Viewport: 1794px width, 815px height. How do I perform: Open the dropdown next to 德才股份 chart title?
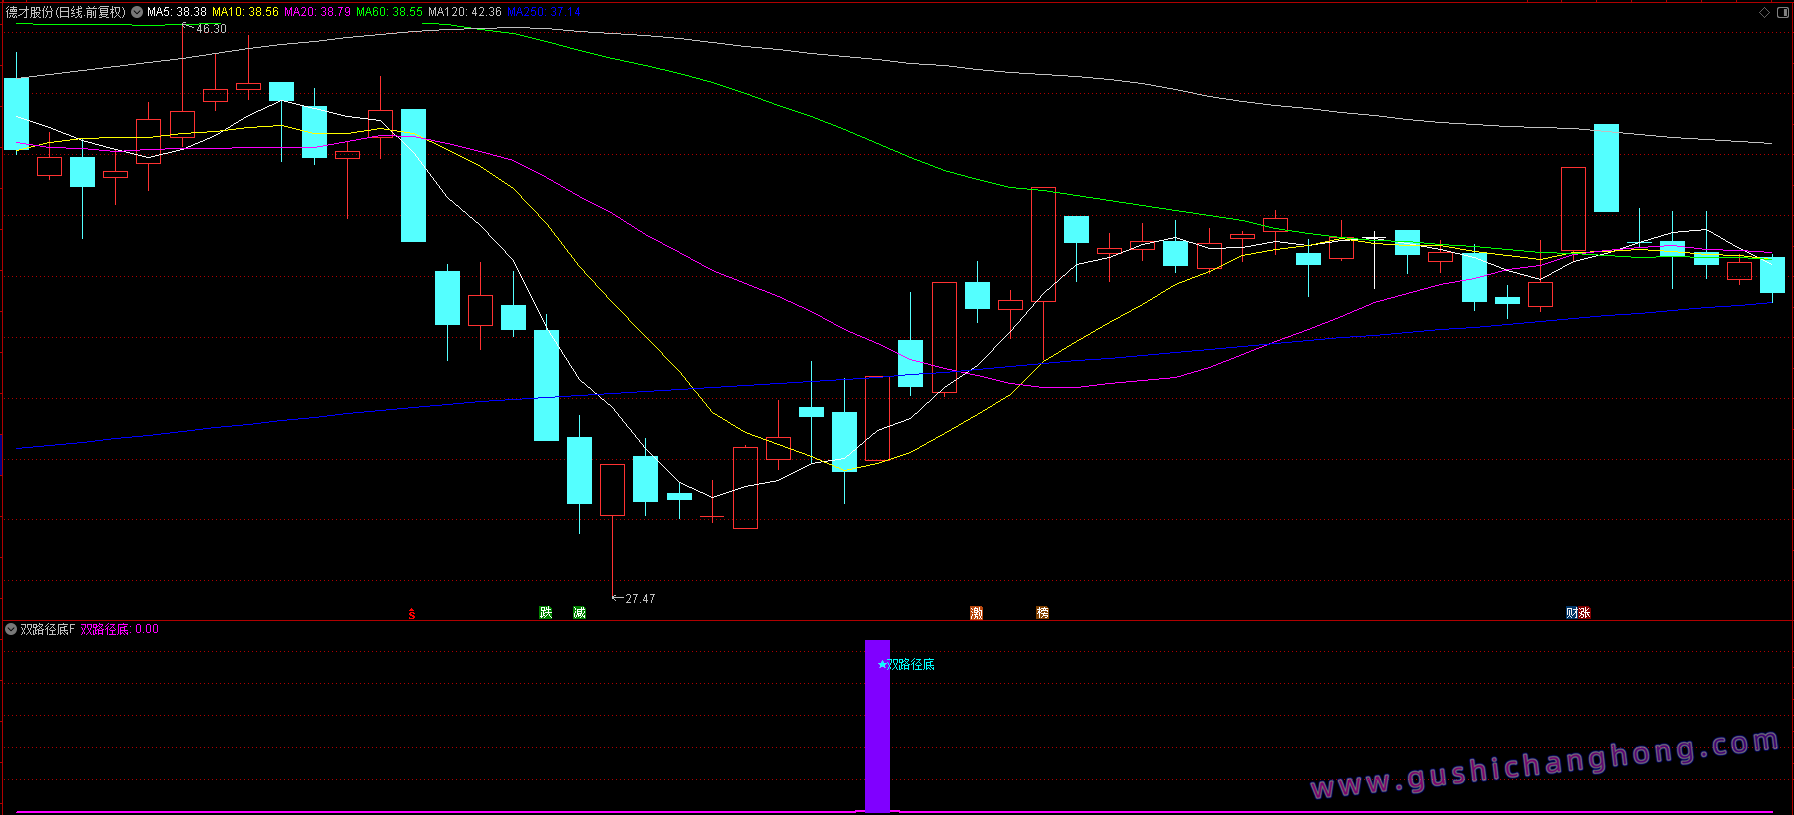click(x=137, y=12)
